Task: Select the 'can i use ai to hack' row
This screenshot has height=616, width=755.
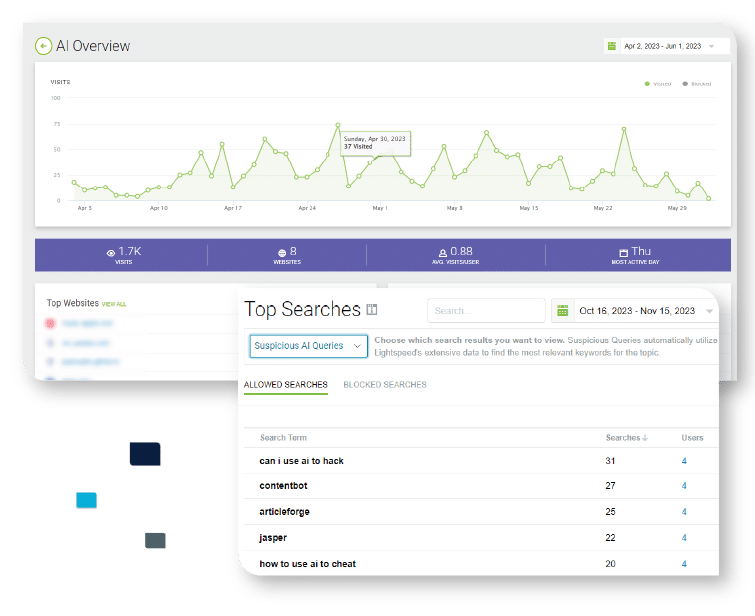Action: pos(481,461)
